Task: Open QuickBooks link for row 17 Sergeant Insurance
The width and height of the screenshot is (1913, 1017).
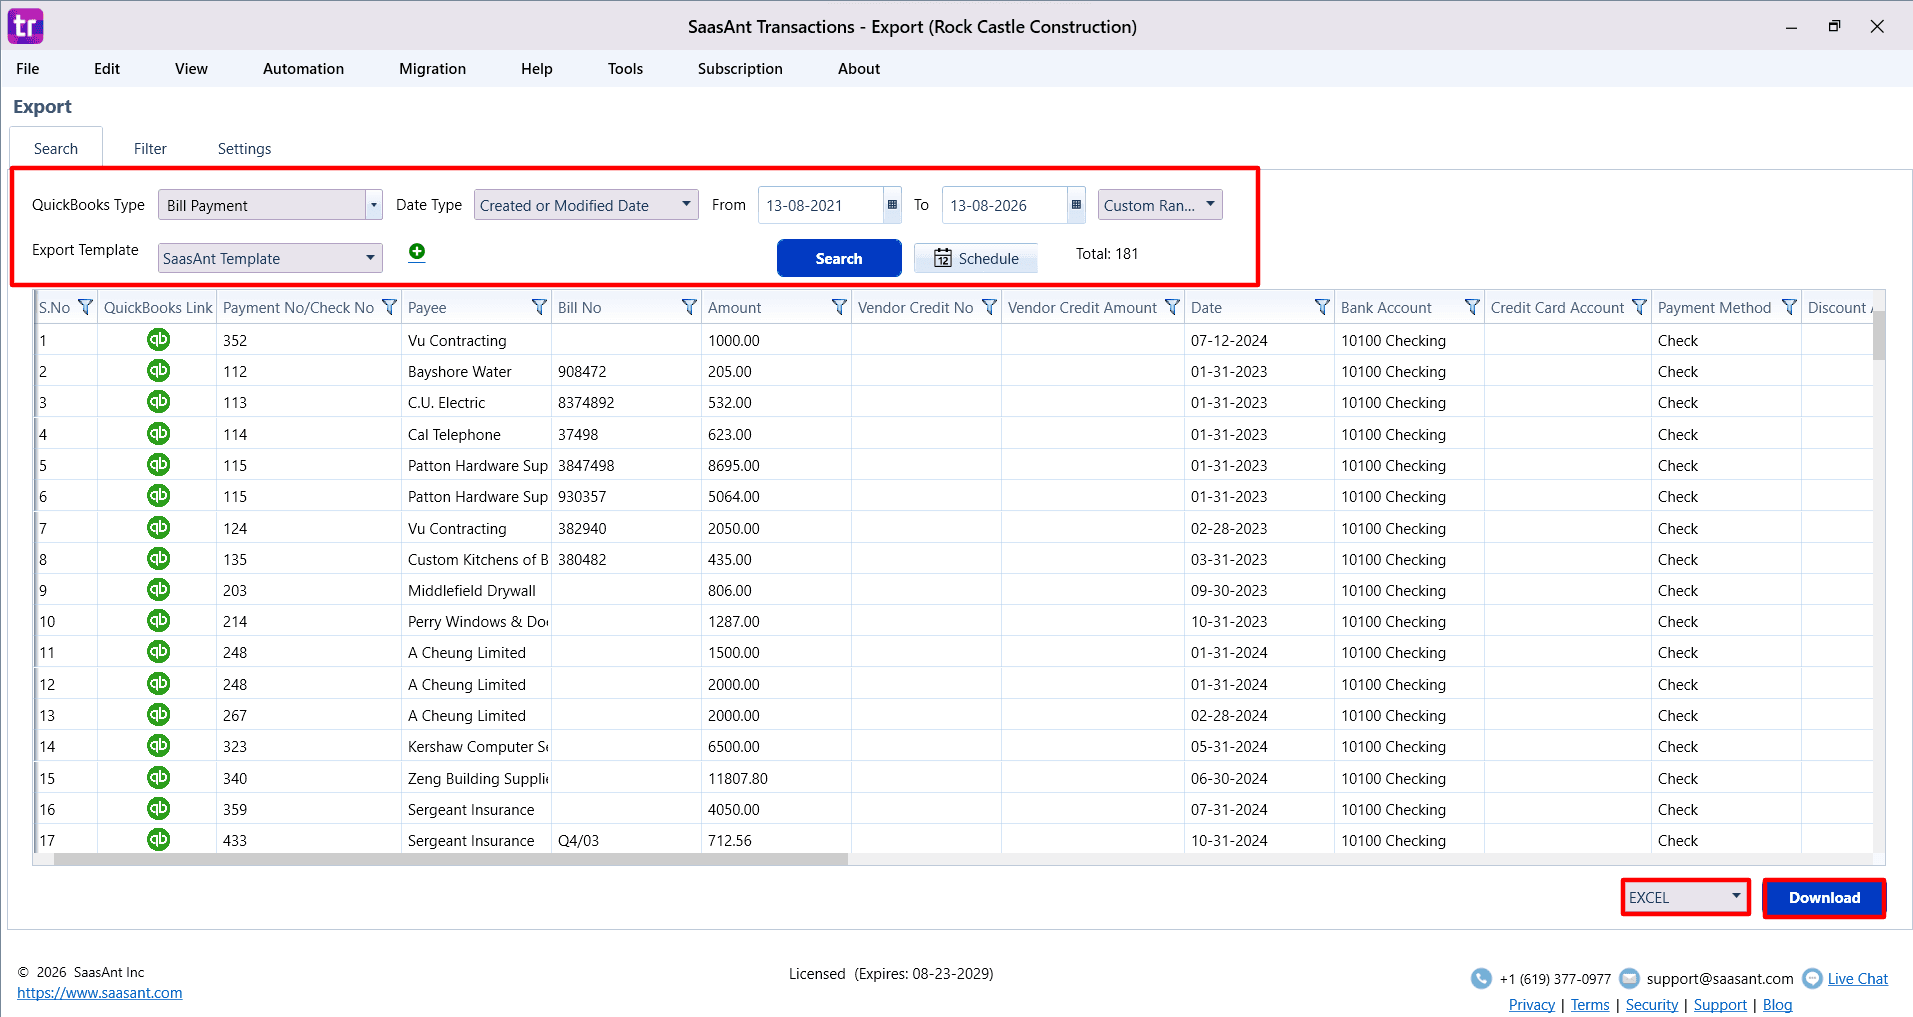Action: (158, 840)
